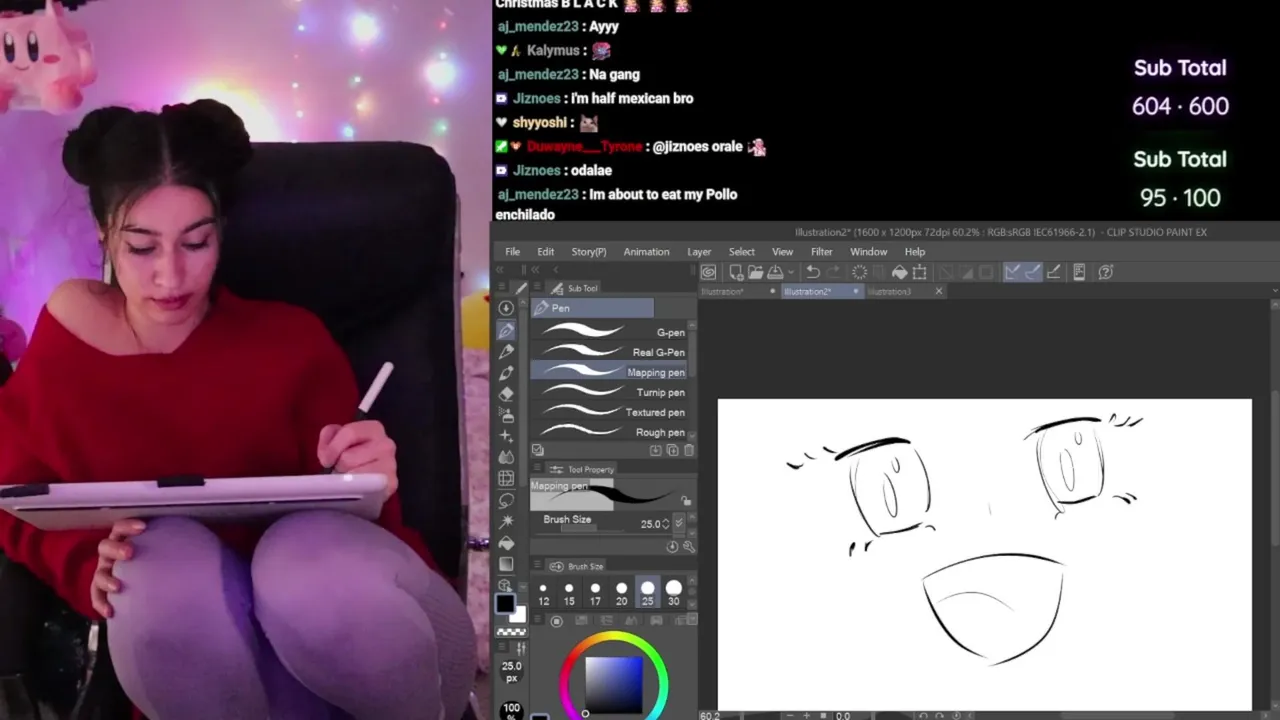Screen dimensions: 1280x720
Task: Open the Filter menu
Action: (821, 251)
